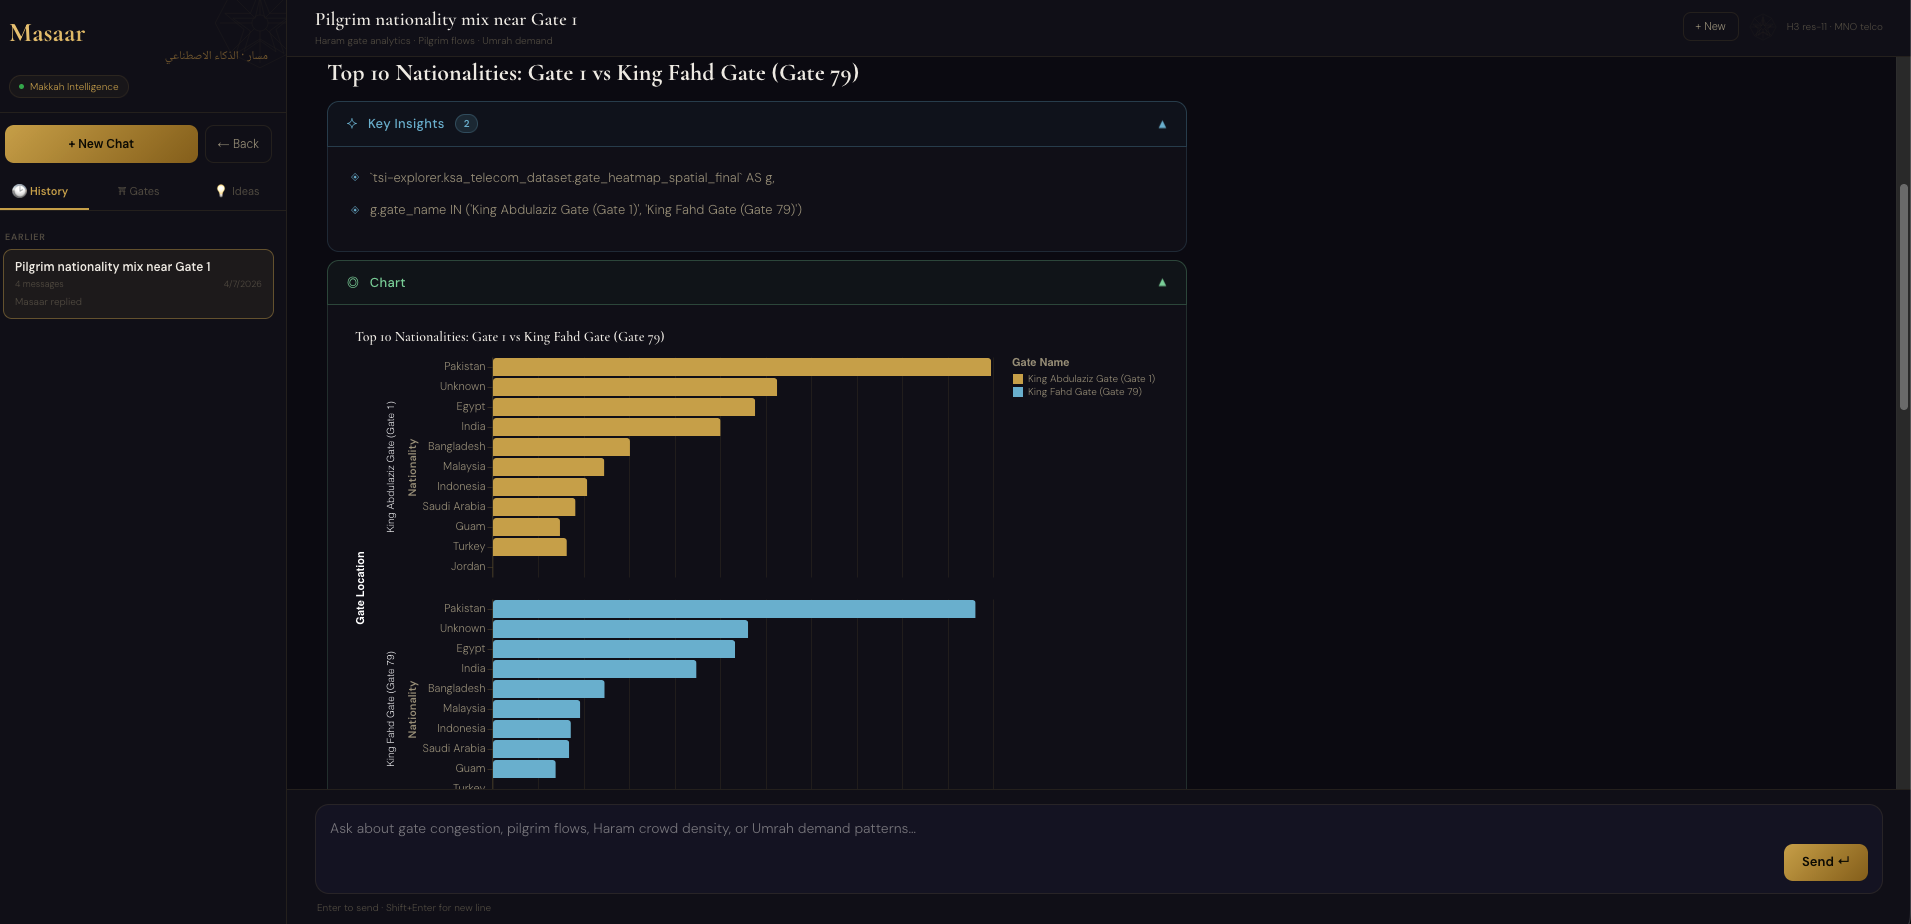Click the blue Pakistan bar for Gate 79
1911x924 pixels.
[734, 609]
